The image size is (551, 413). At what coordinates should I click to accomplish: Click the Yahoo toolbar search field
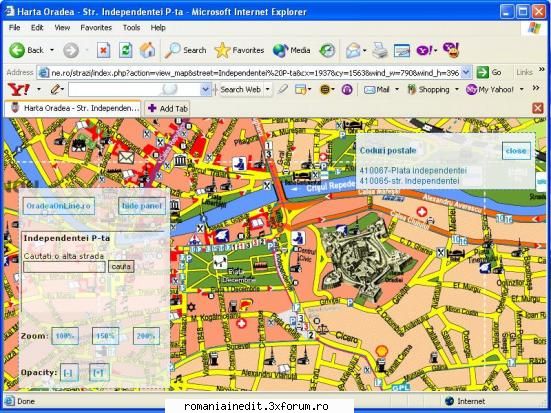click(x=135, y=90)
